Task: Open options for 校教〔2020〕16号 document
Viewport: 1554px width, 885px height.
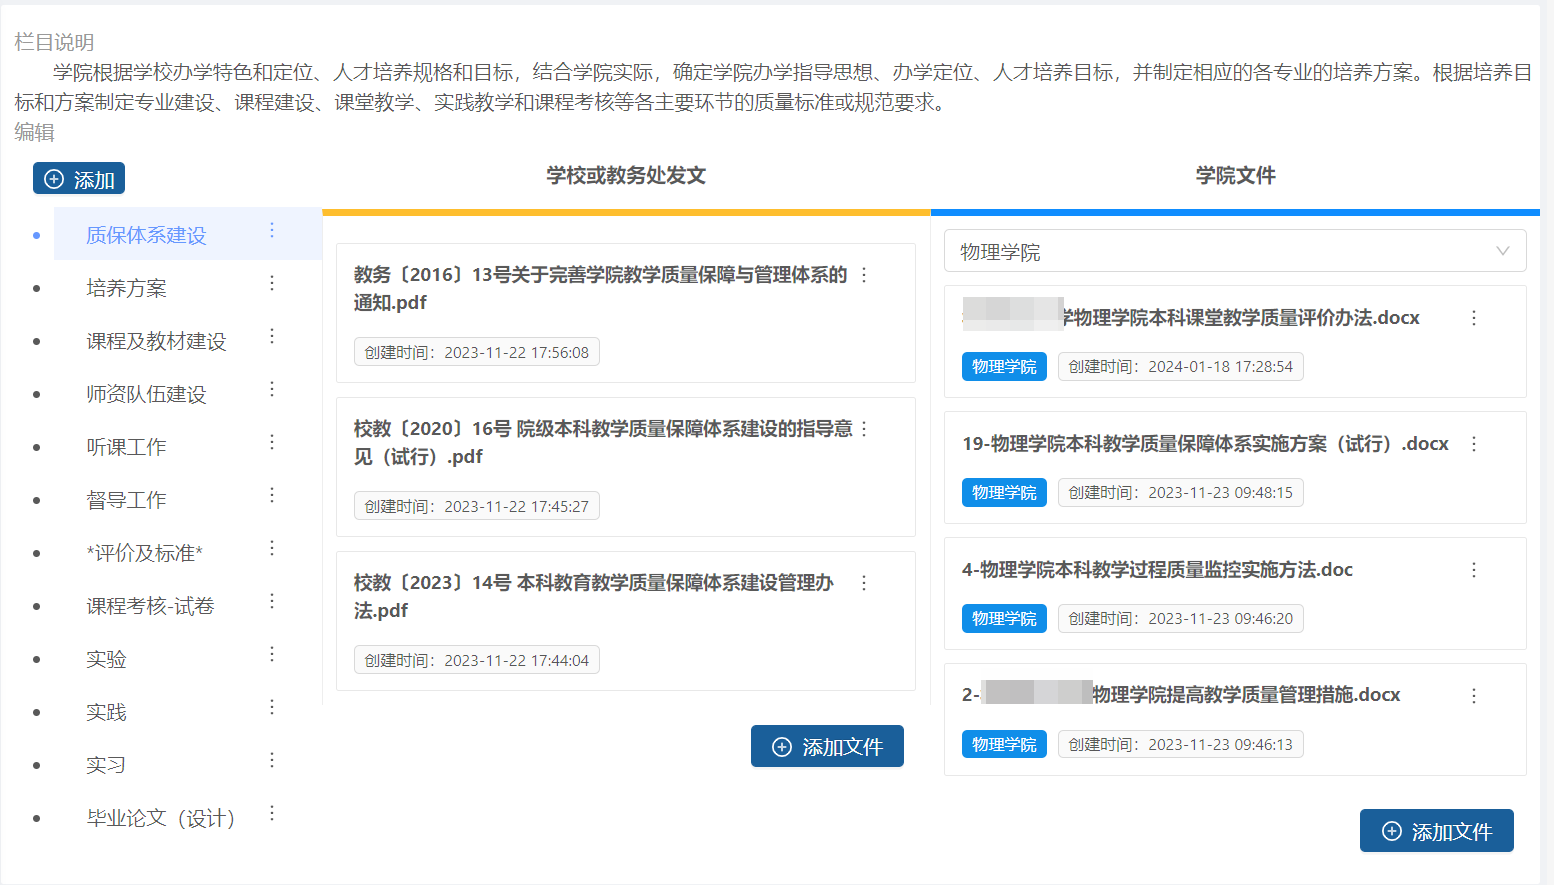Action: point(864,429)
